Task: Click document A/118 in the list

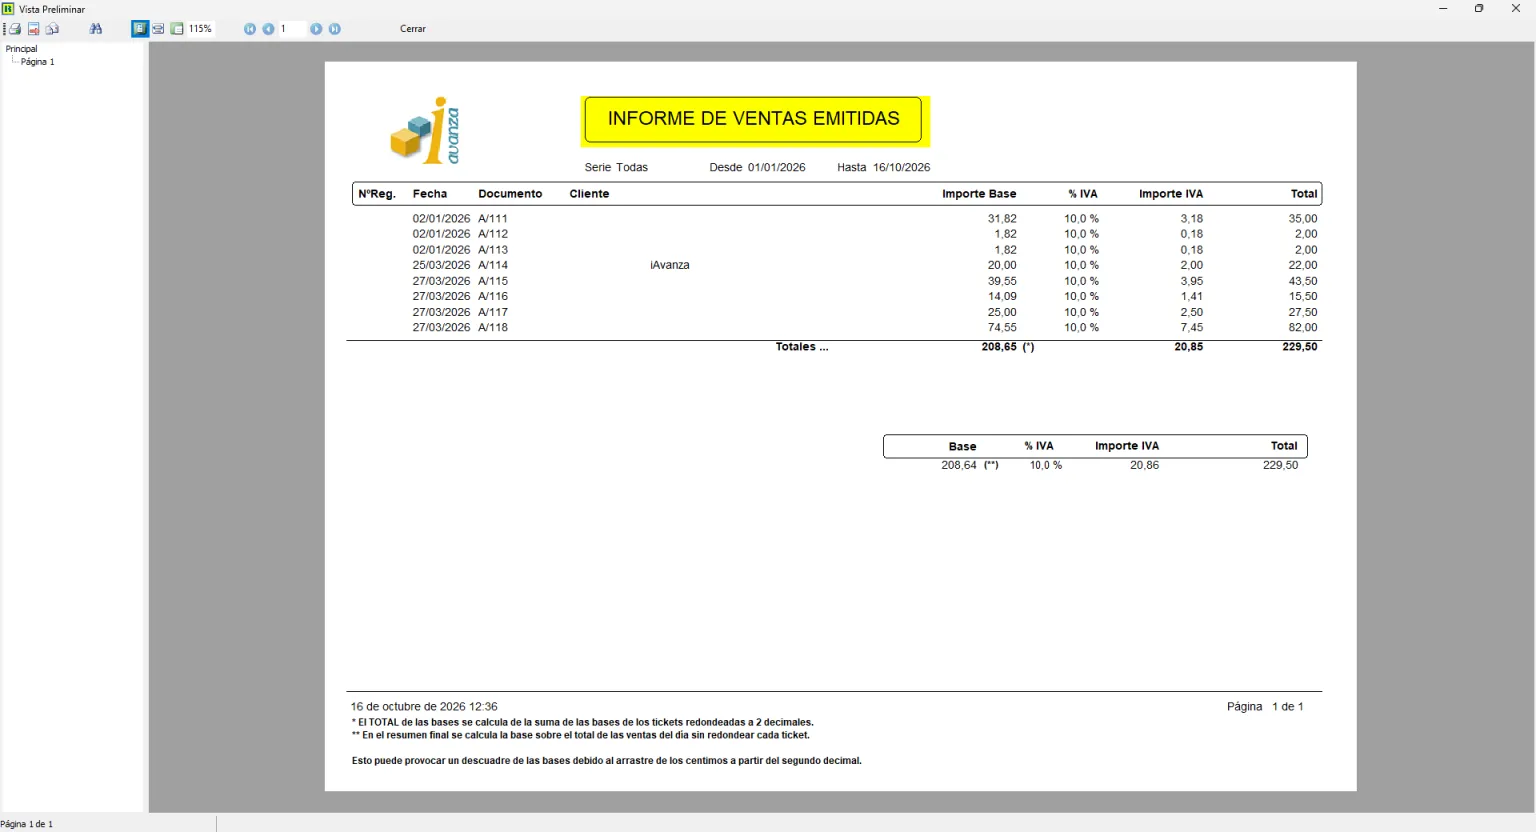Action: [493, 328]
